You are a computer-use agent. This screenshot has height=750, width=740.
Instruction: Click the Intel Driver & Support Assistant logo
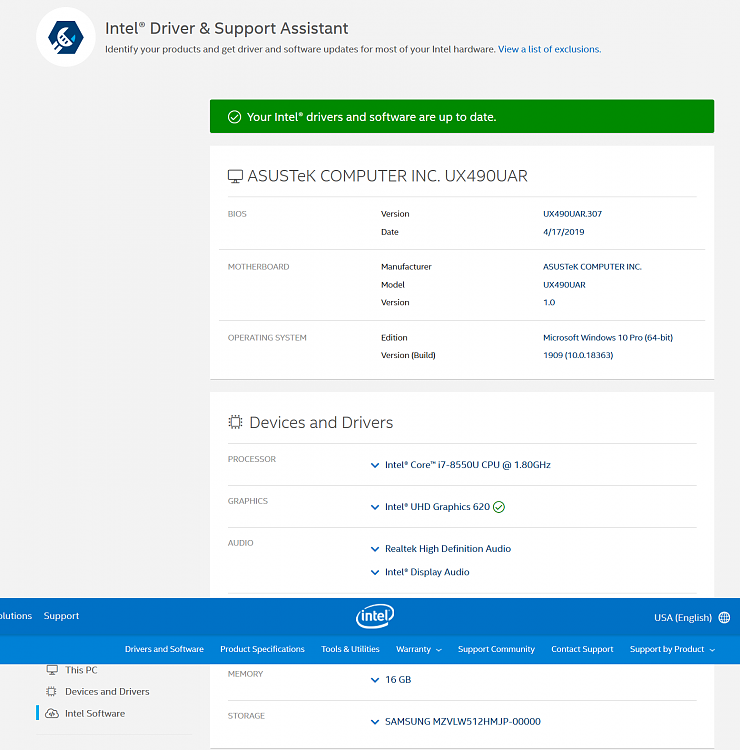click(x=65, y=37)
